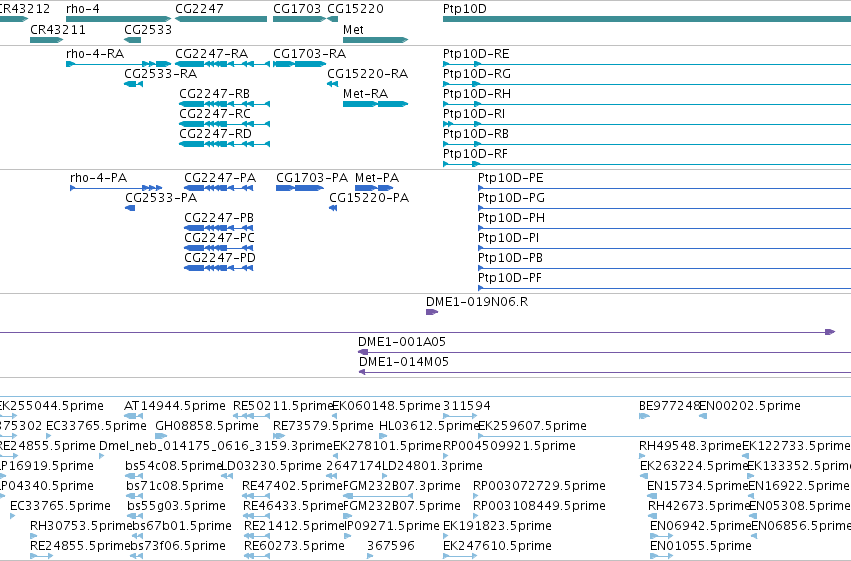Click protein Ptp10D-PB
The width and height of the screenshot is (851, 561).
click(664, 269)
